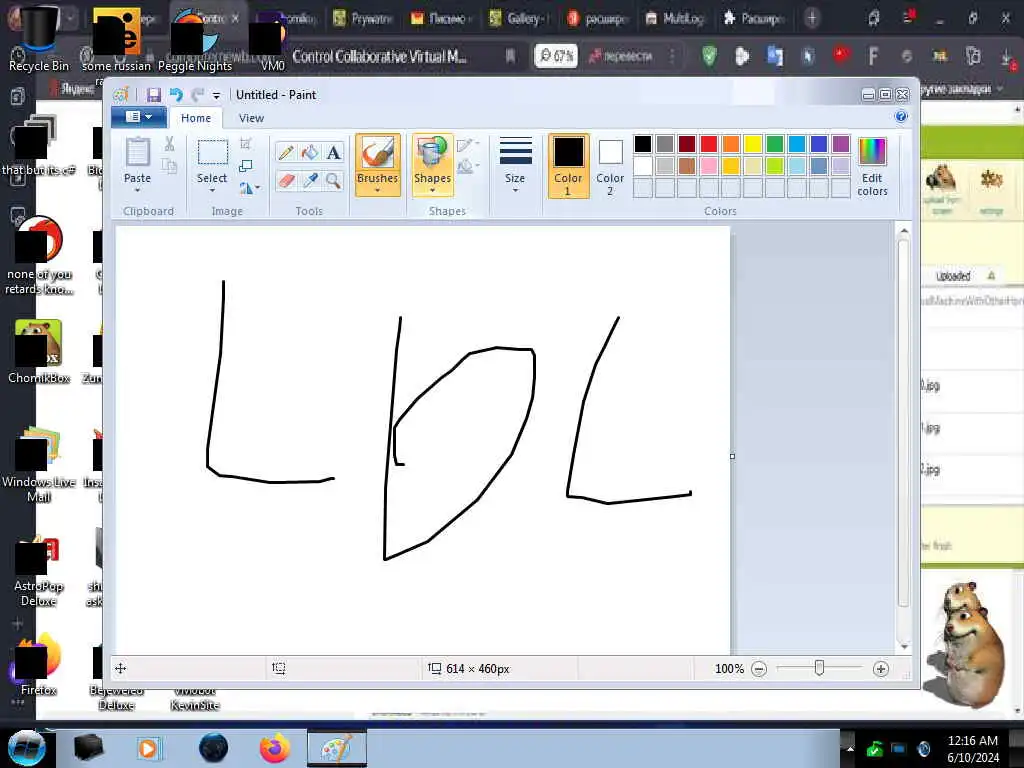
Task: Open Windows Media Player taskbar icon
Action: click(148, 748)
